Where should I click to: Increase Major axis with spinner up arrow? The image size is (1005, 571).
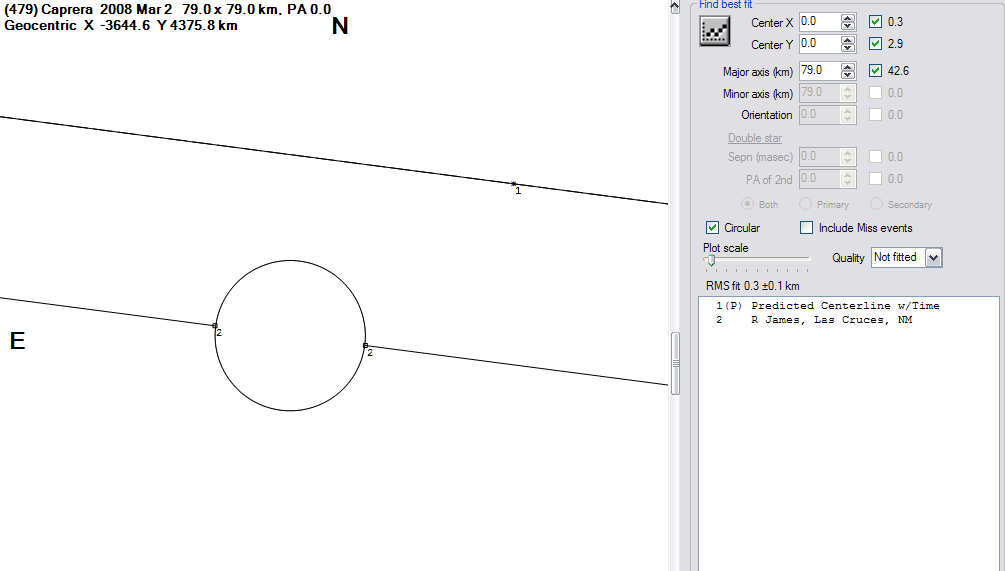pos(848,66)
